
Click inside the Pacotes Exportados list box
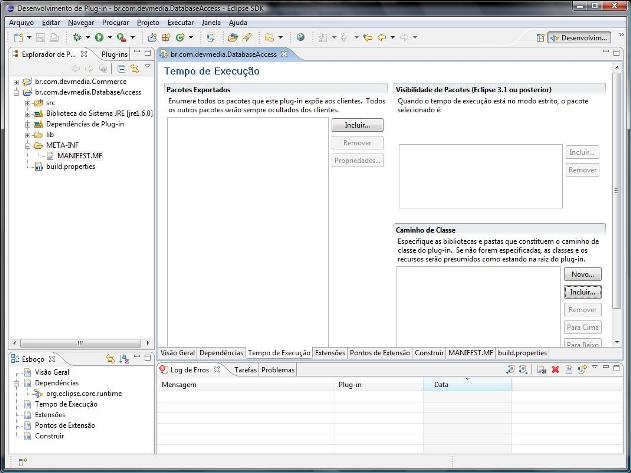(248, 231)
